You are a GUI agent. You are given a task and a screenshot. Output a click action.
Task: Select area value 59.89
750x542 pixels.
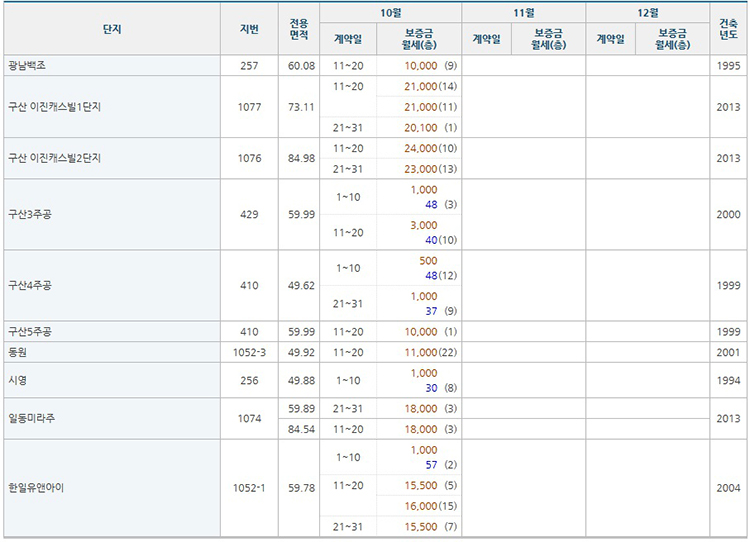point(301,409)
